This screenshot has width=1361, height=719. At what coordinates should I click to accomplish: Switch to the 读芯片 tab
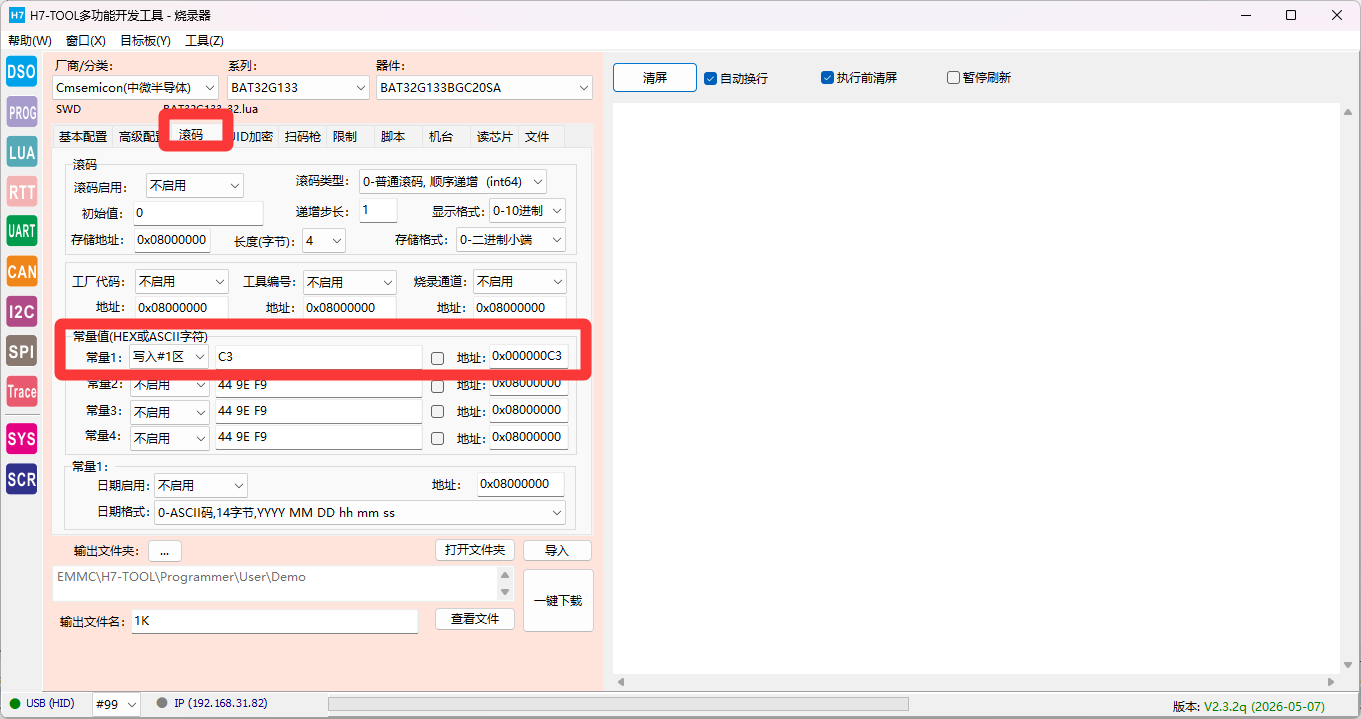pos(494,137)
